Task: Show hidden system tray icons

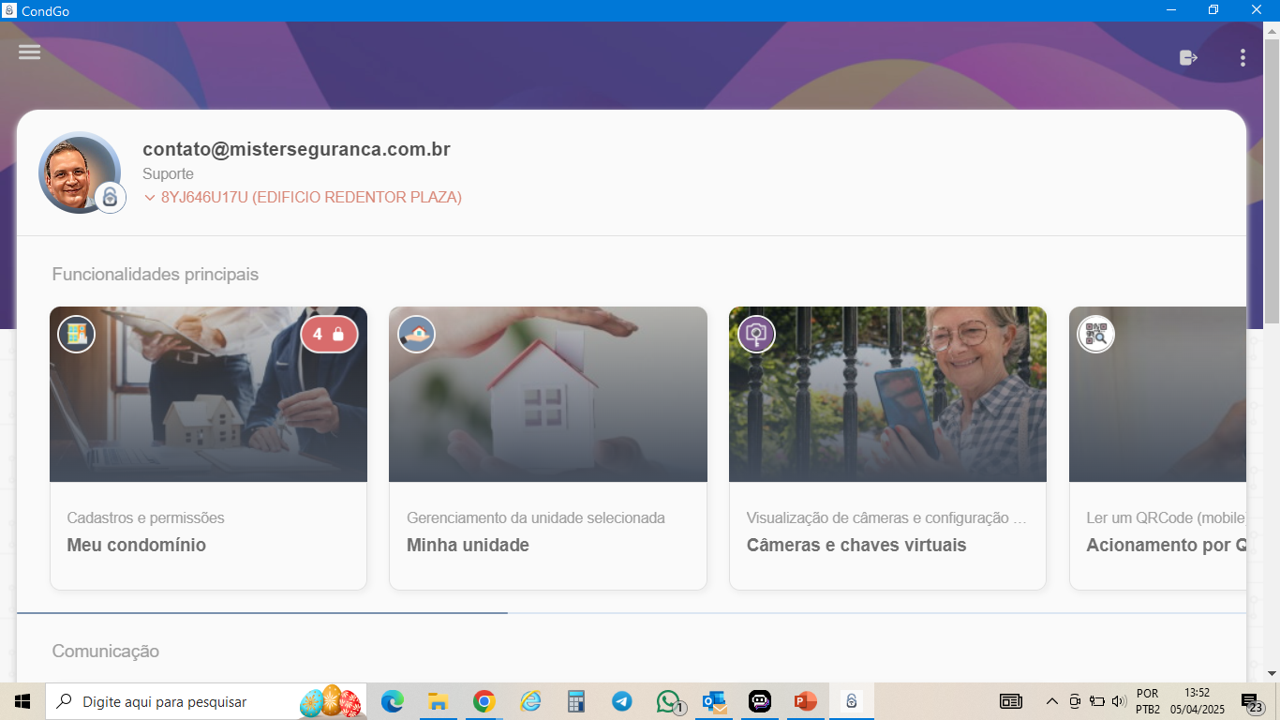Action: 1052,701
